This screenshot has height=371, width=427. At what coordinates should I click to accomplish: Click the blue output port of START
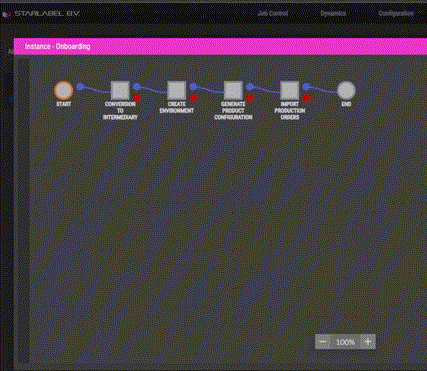[x=80, y=87]
